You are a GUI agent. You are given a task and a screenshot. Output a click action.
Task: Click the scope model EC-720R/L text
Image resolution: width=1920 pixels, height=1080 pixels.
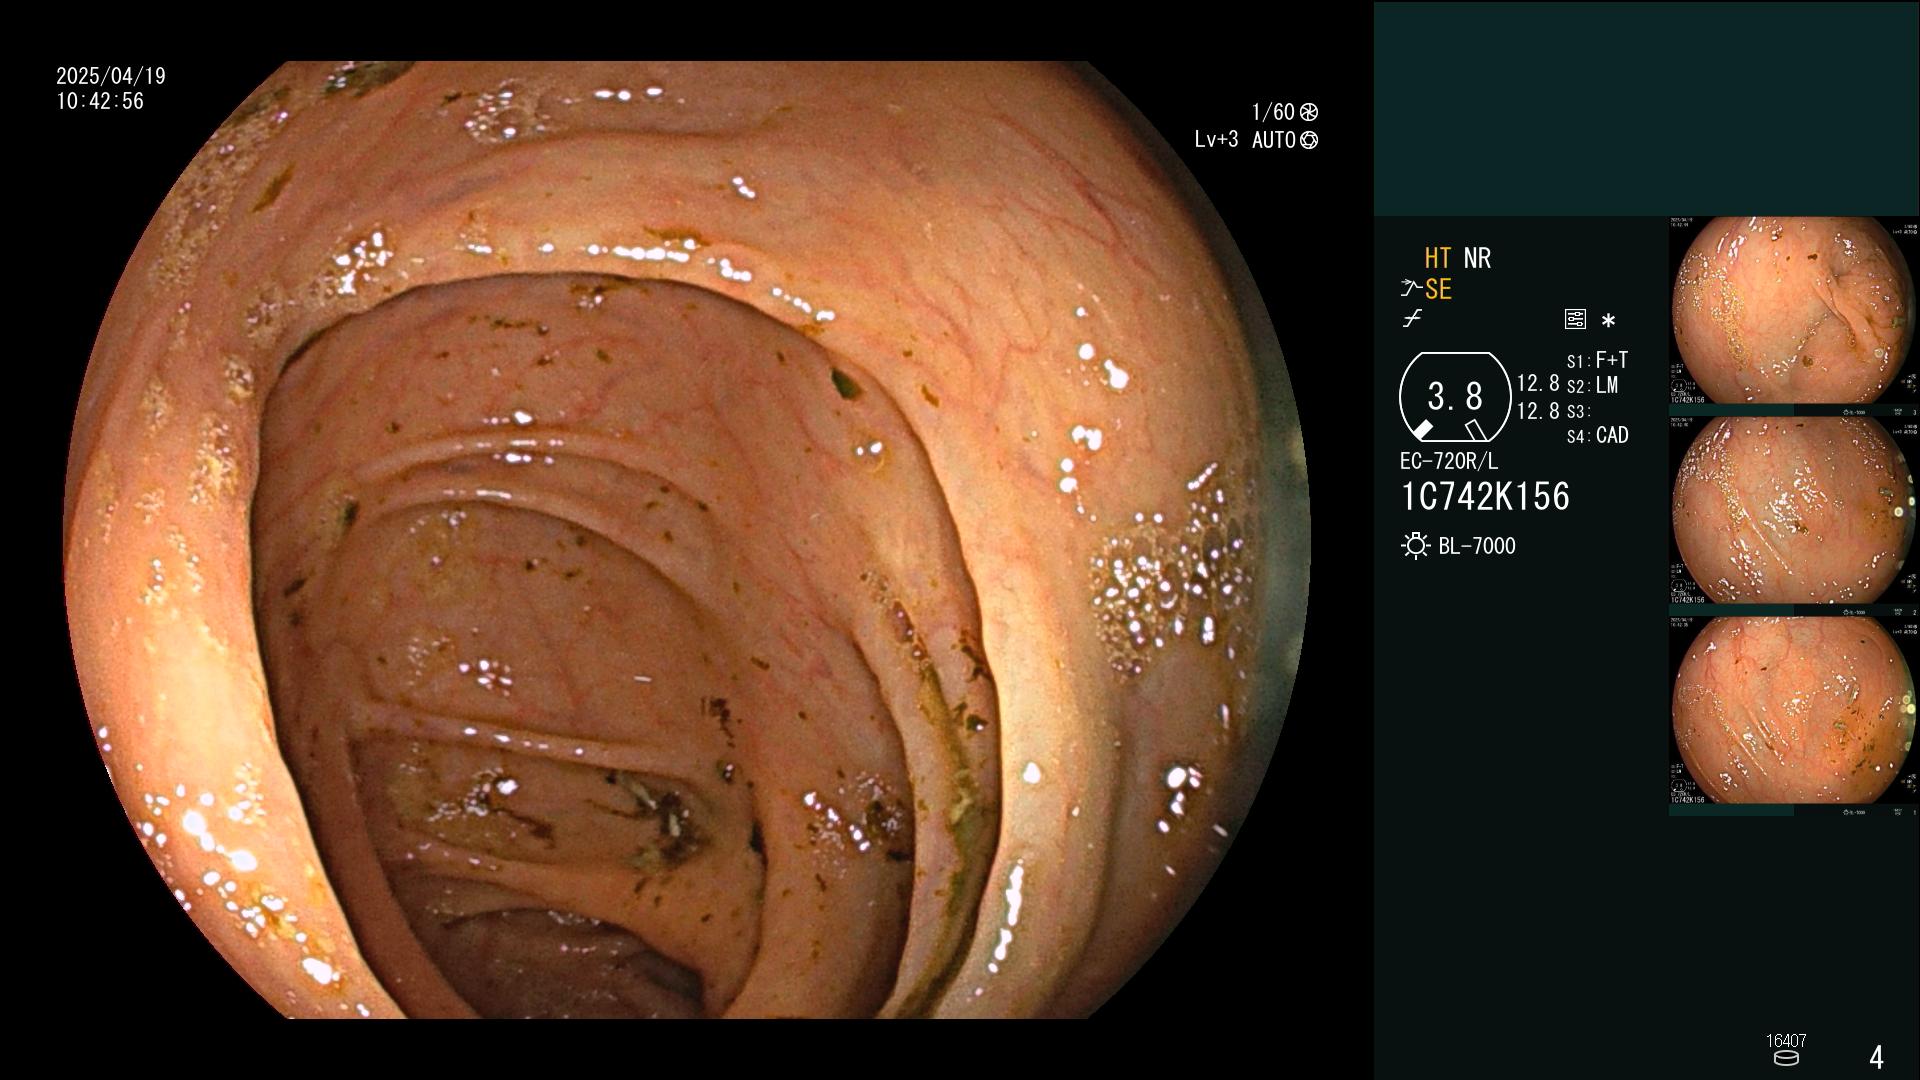point(1449,462)
